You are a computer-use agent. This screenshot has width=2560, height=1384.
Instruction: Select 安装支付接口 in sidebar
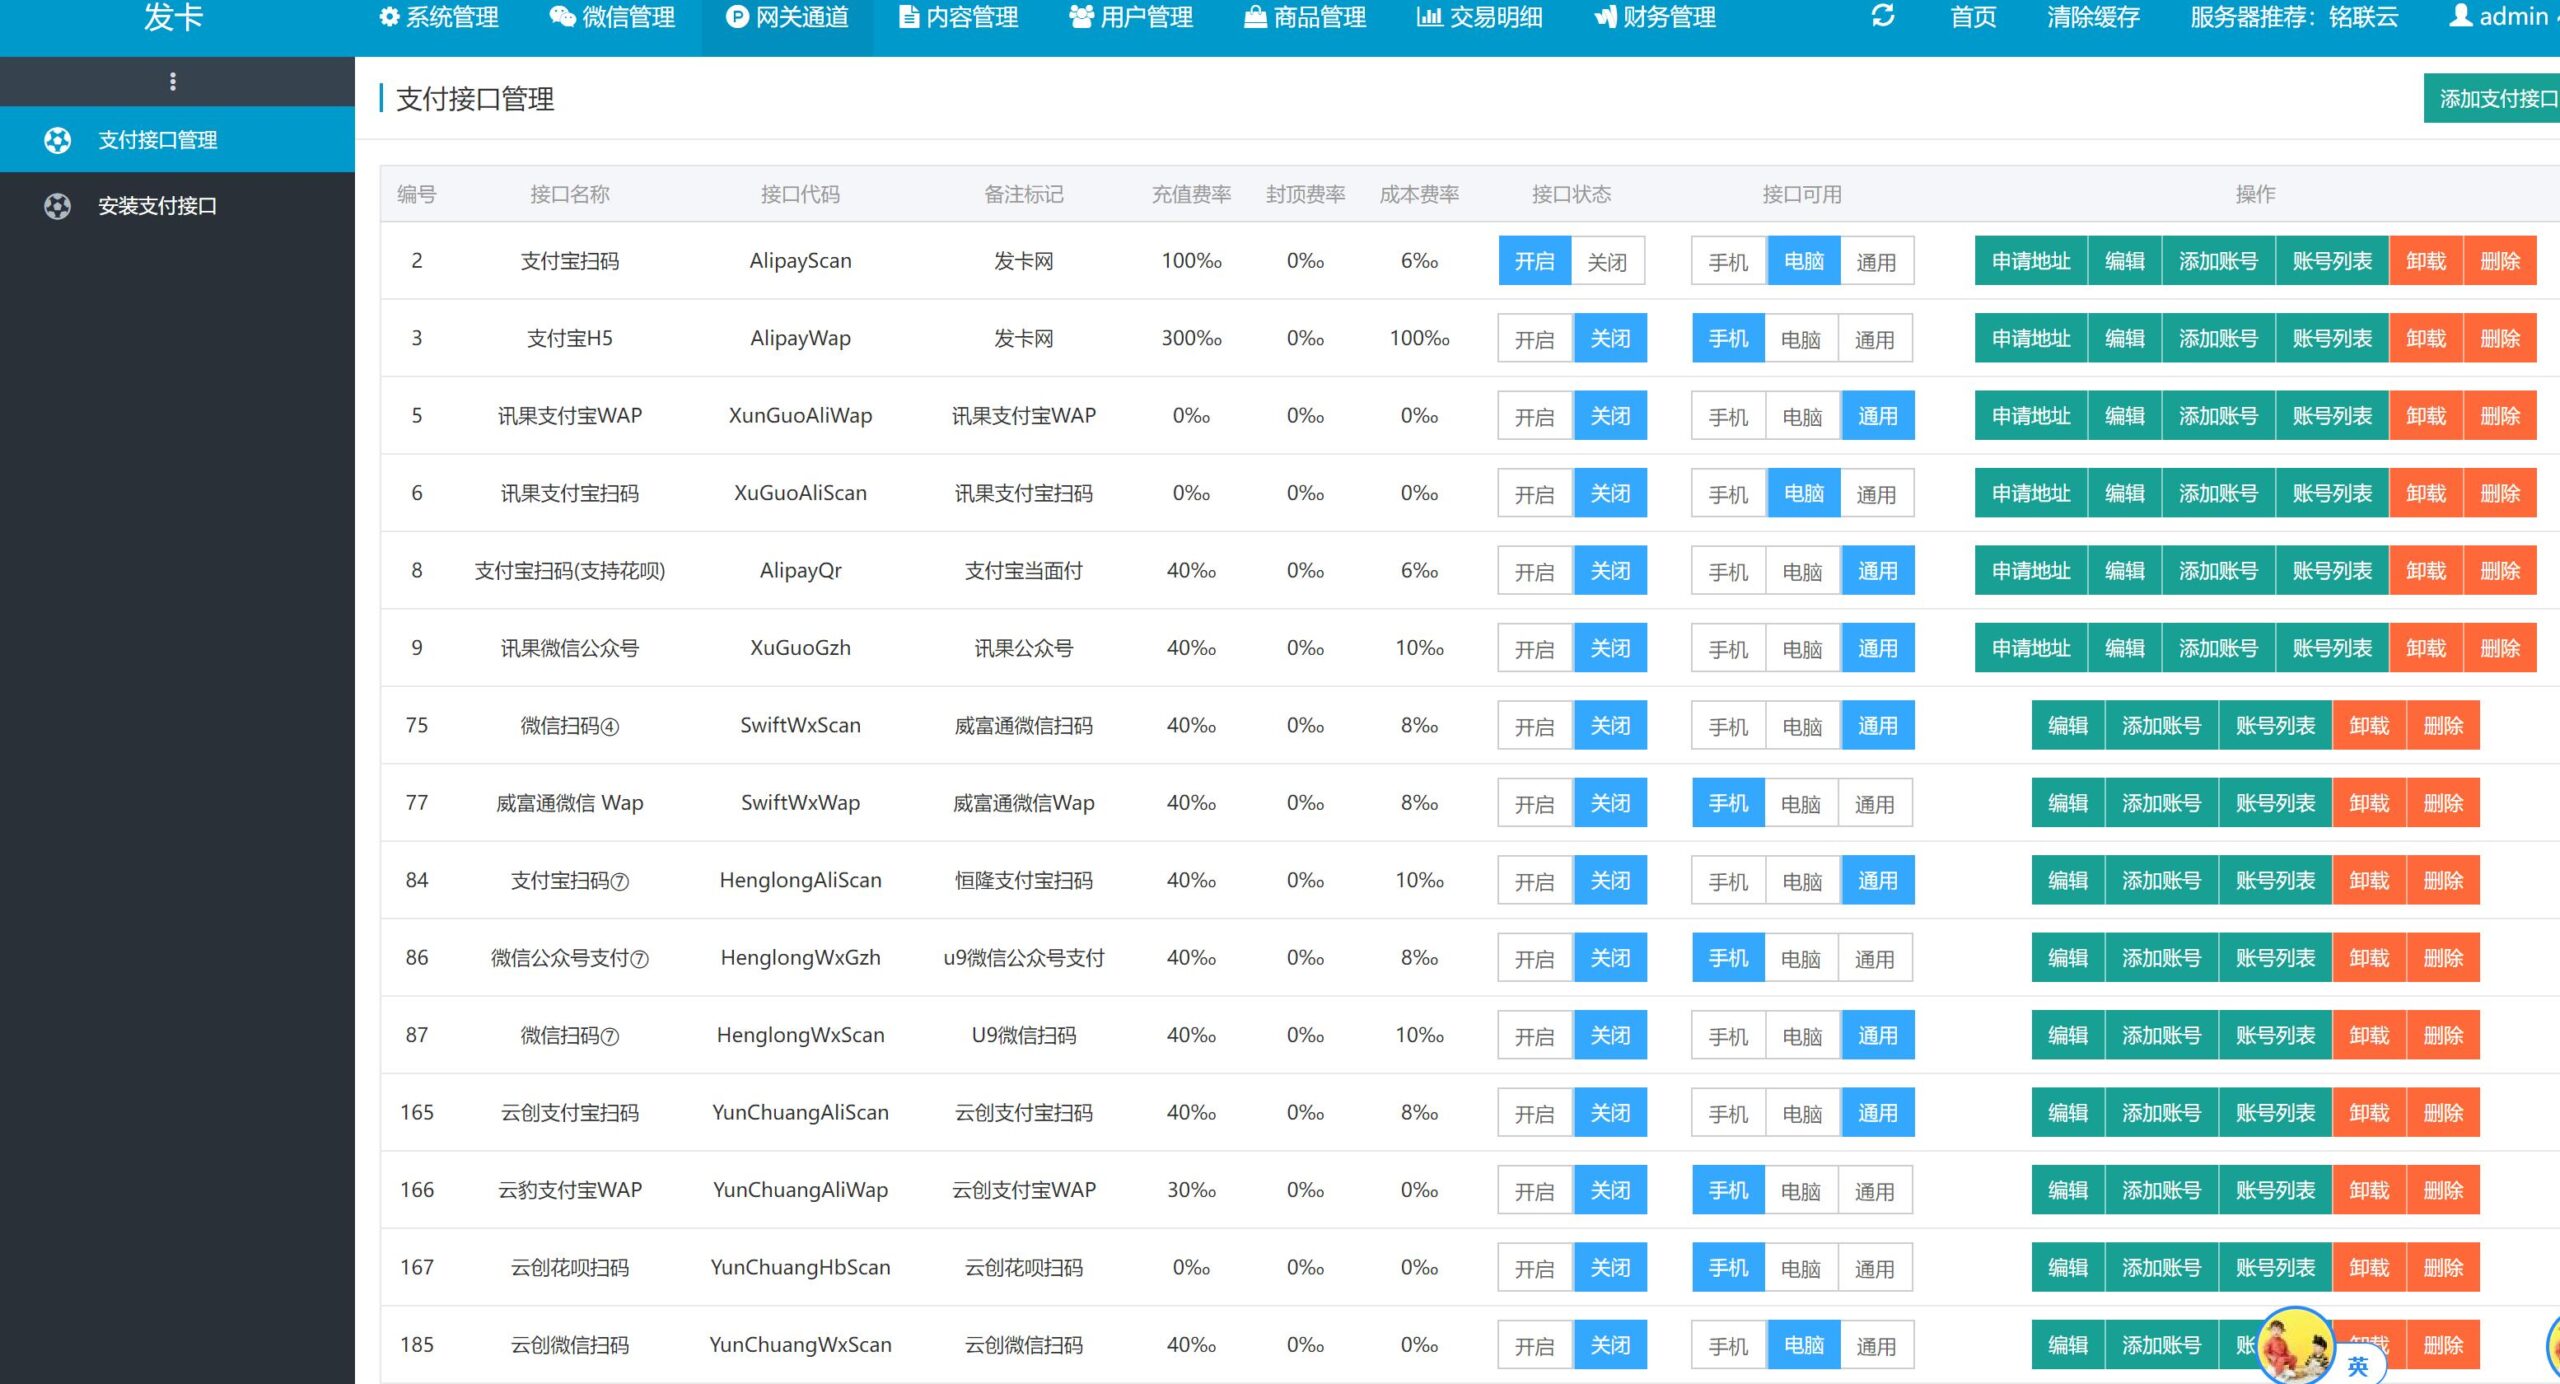click(177, 206)
